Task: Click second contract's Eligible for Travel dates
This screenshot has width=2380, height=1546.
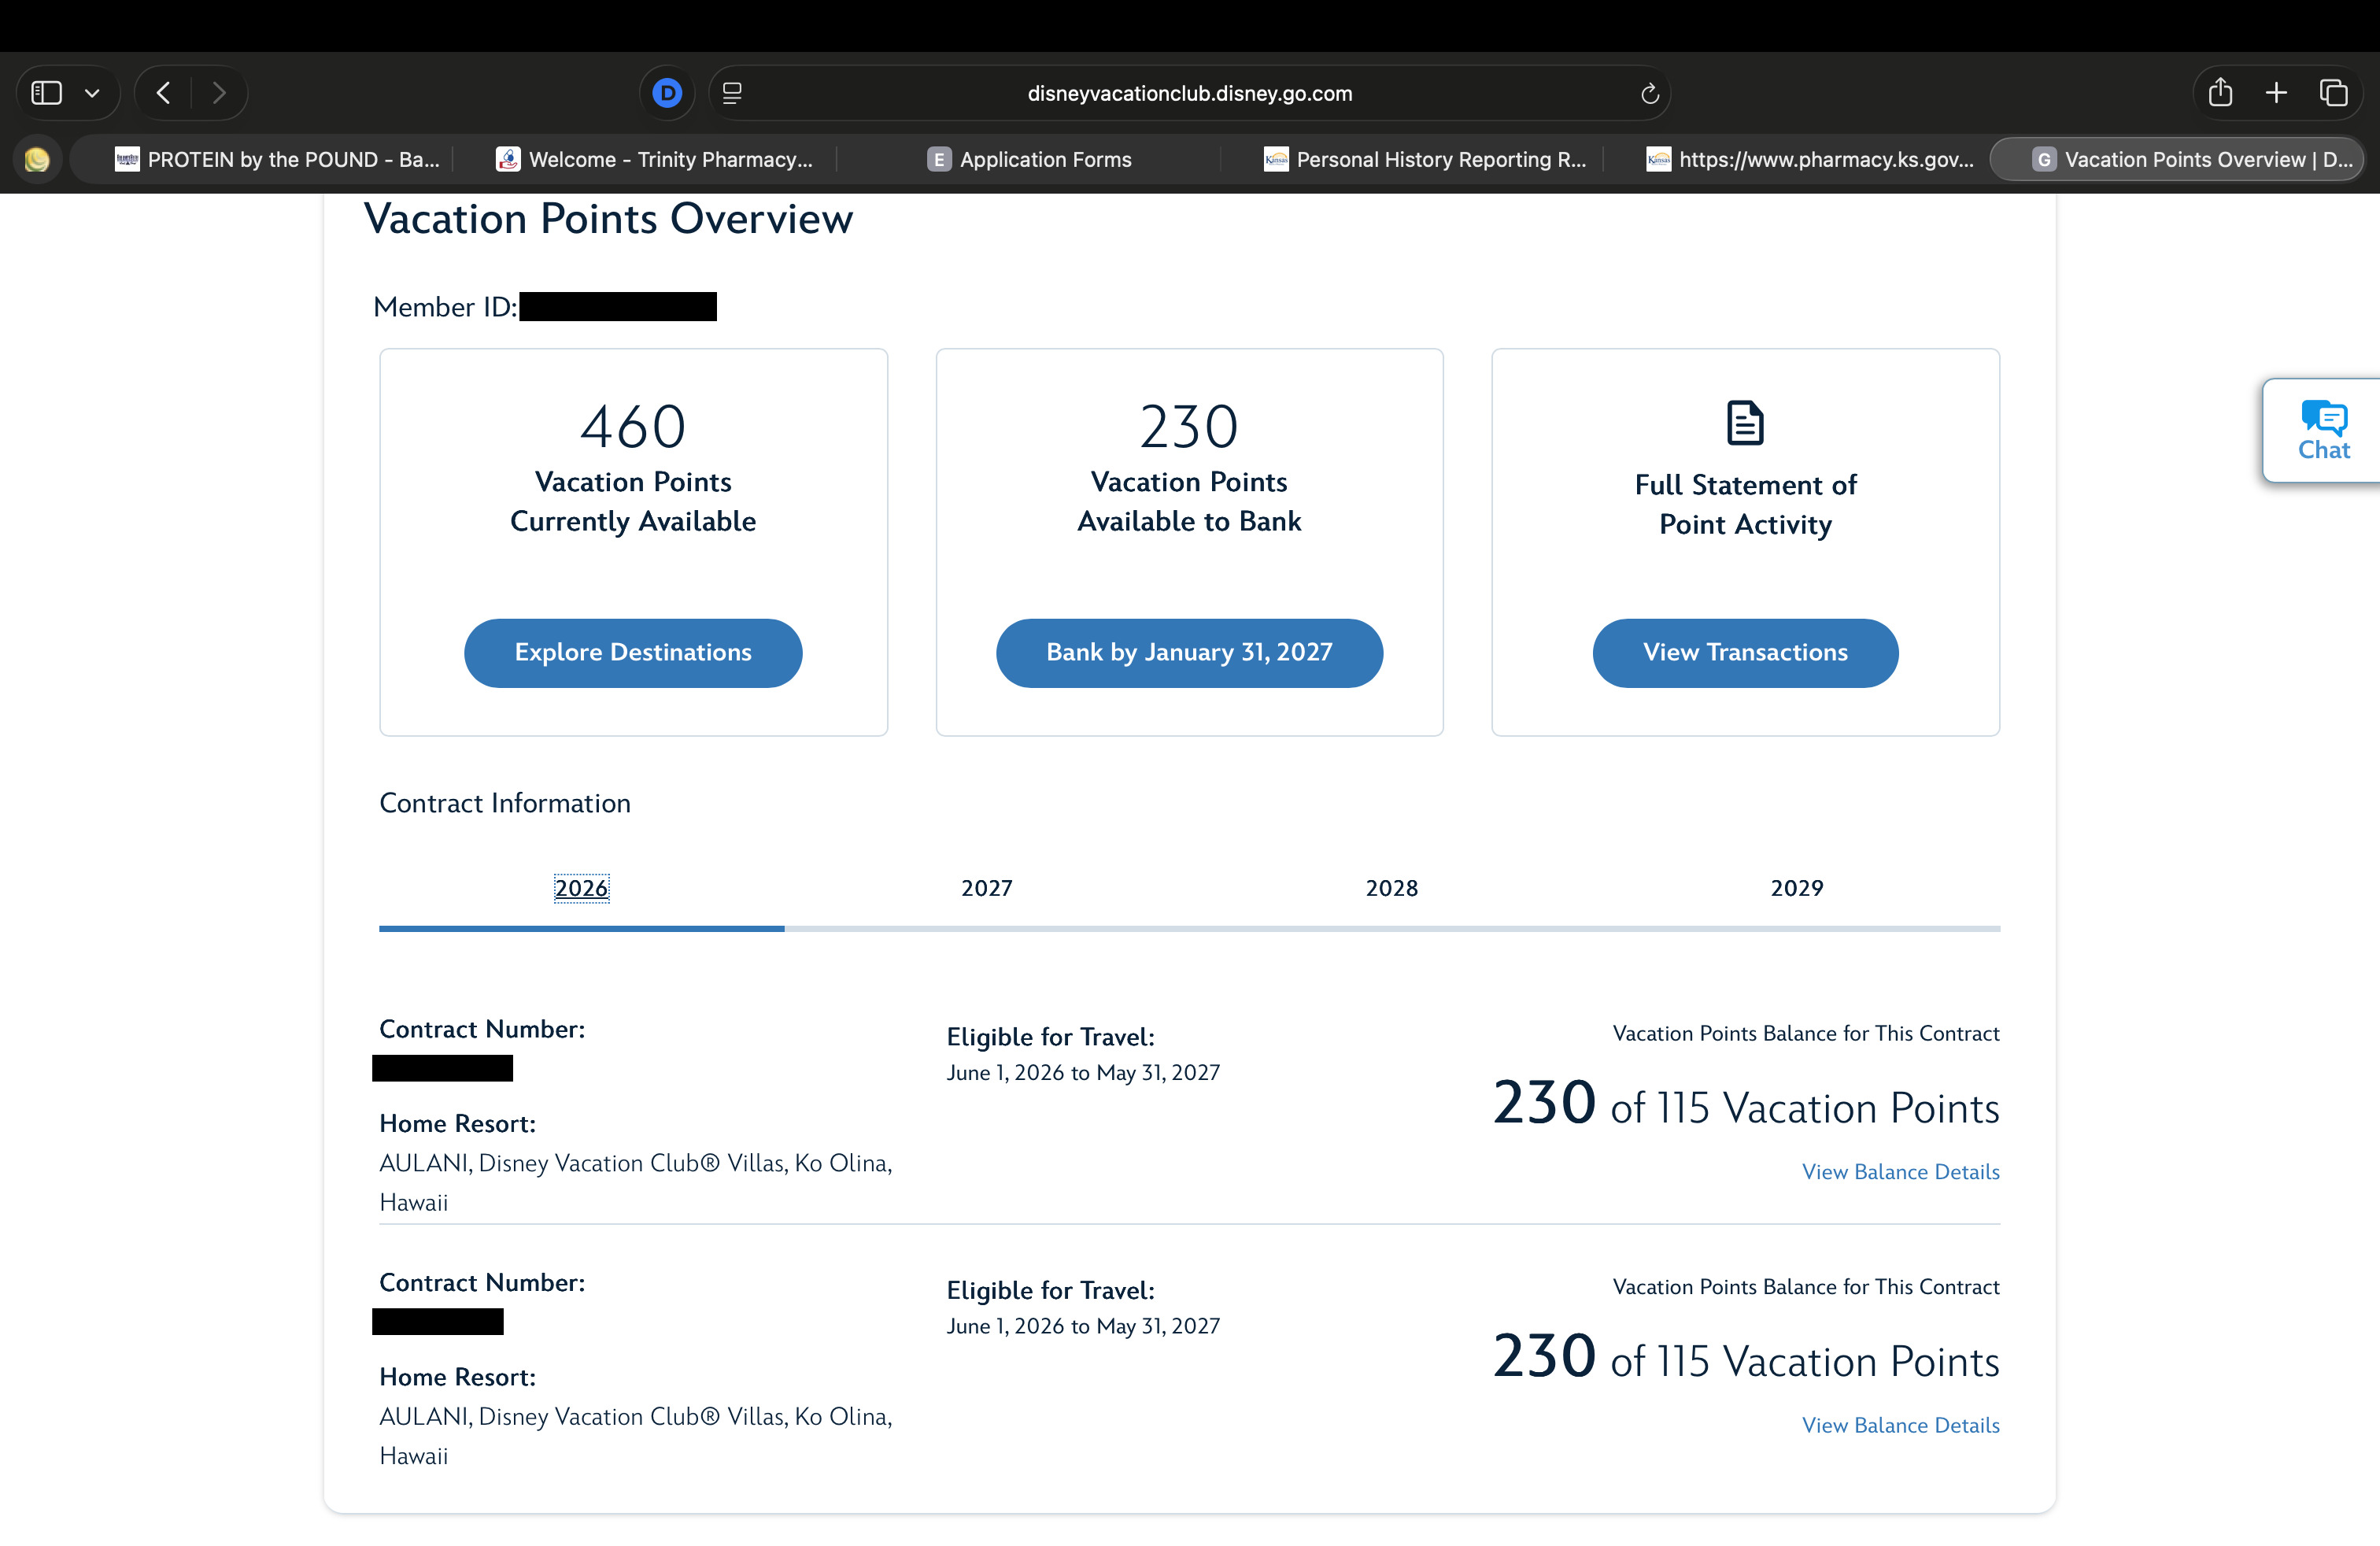Action: (x=1083, y=1326)
